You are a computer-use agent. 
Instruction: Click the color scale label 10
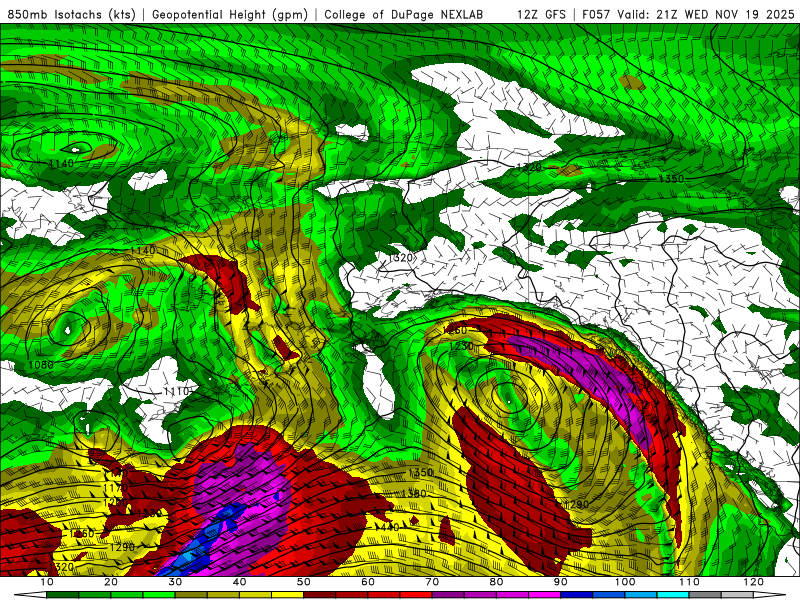[46, 582]
